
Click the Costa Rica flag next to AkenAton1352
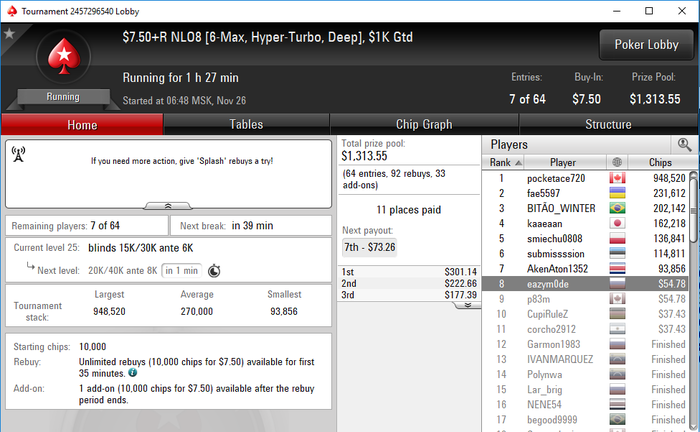click(x=617, y=269)
